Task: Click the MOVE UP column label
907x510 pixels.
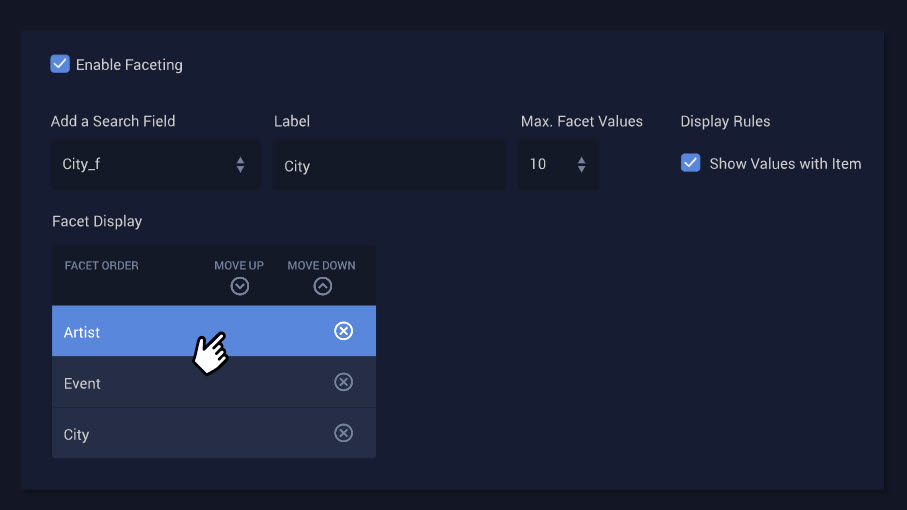Action: pyautogui.click(x=239, y=265)
